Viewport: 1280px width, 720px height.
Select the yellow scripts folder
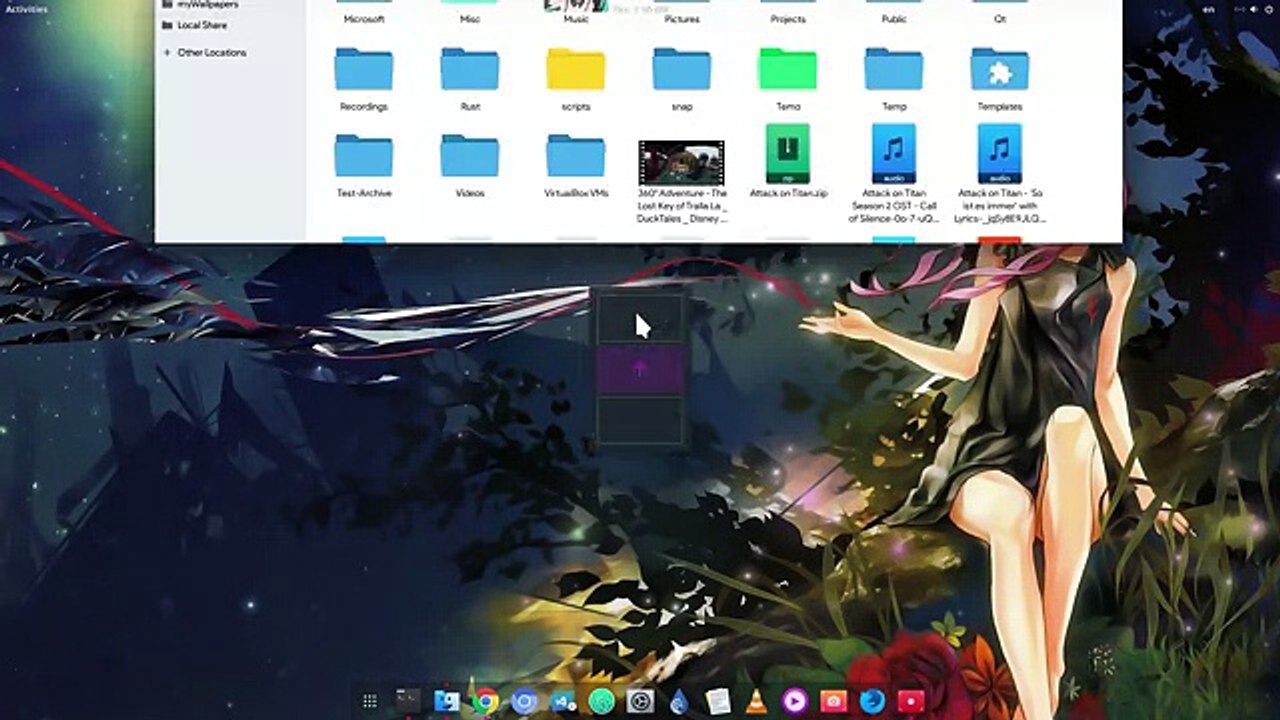click(x=576, y=78)
